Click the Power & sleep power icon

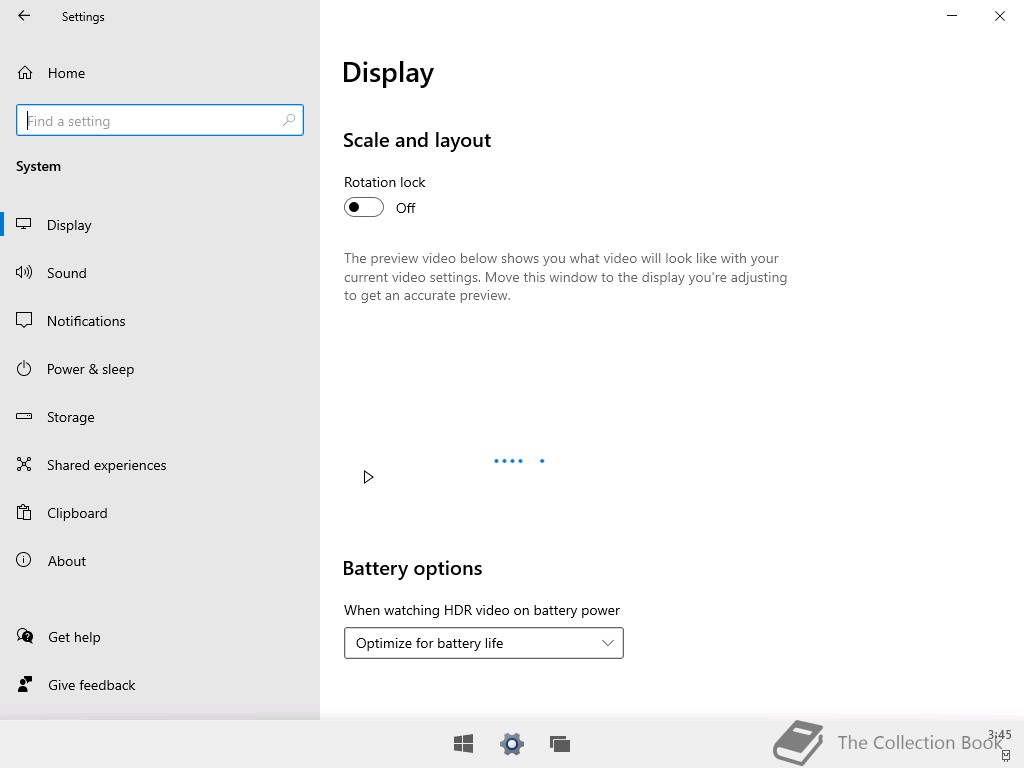coord(24,368)
